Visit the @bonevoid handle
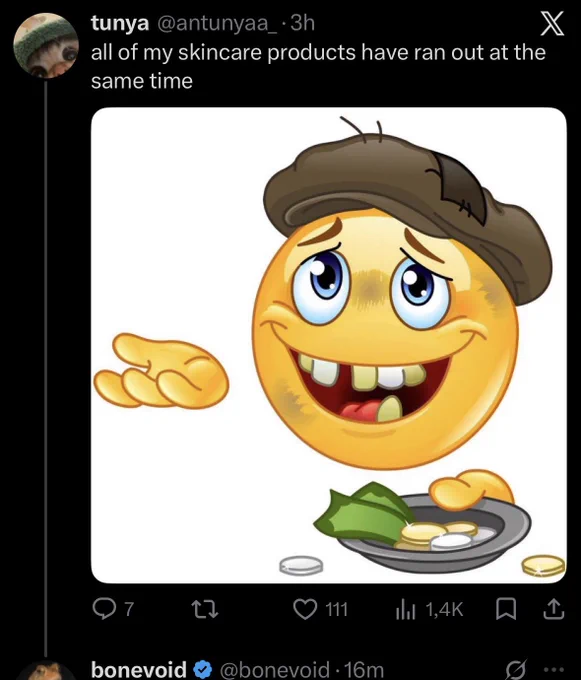 point(274,670)
